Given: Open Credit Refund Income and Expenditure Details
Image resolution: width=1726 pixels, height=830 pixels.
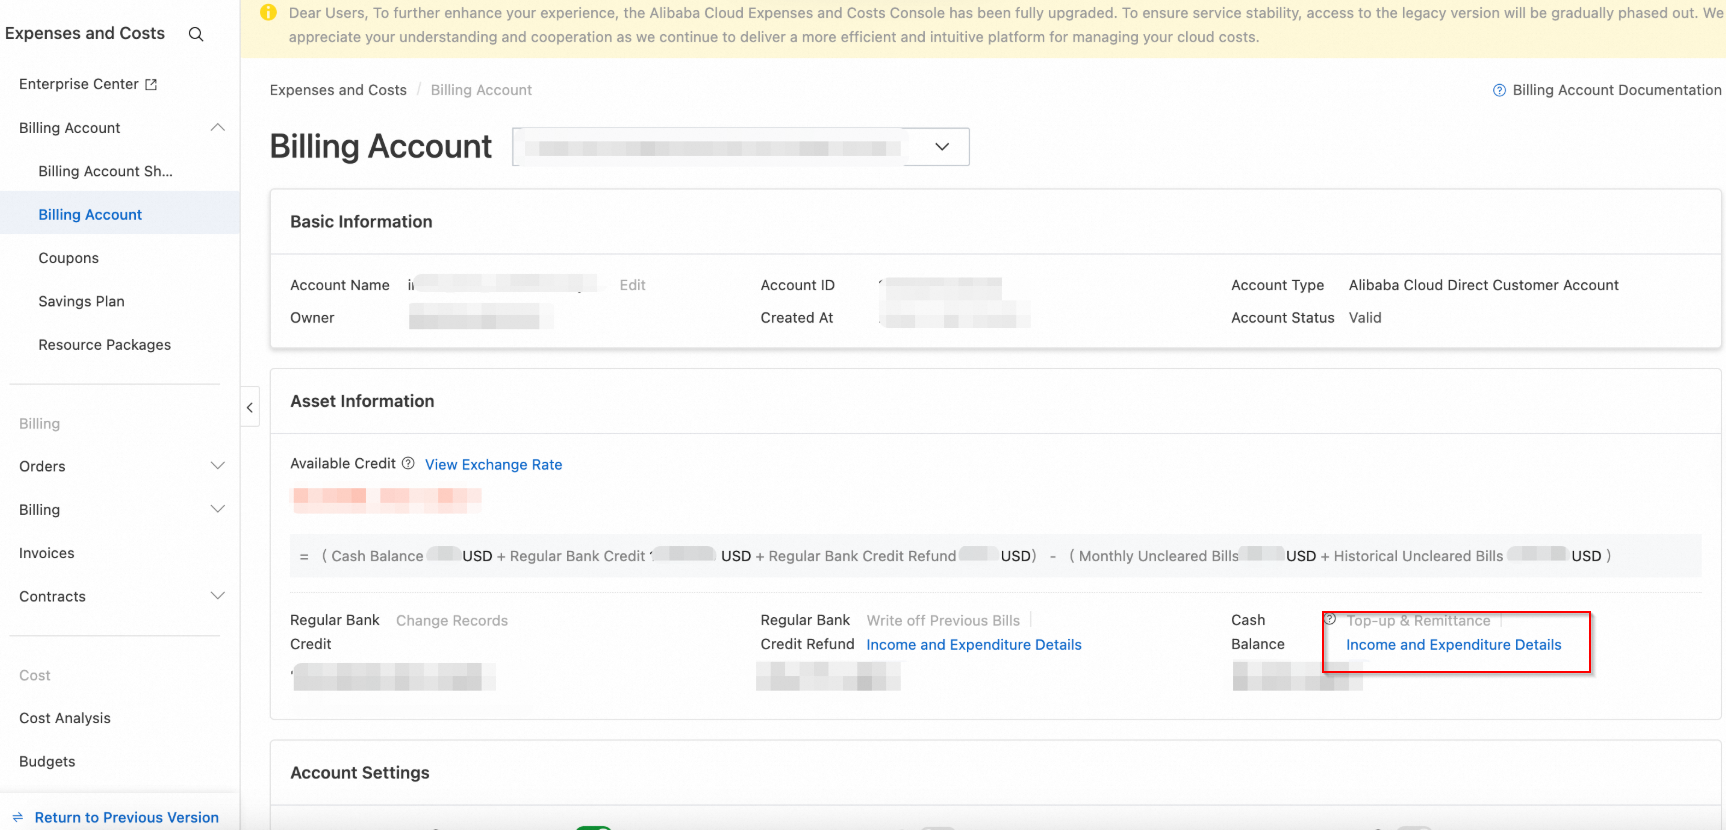Looking at the screenshot, I should click(974, 644).
